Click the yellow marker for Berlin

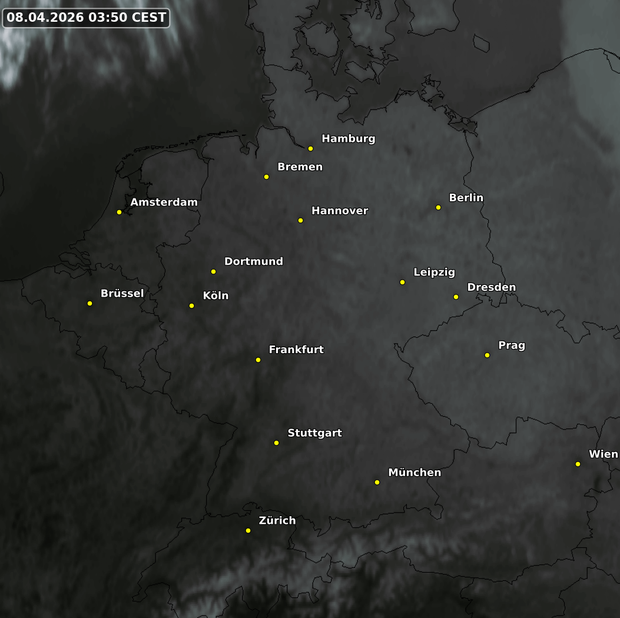click(438, 208)
